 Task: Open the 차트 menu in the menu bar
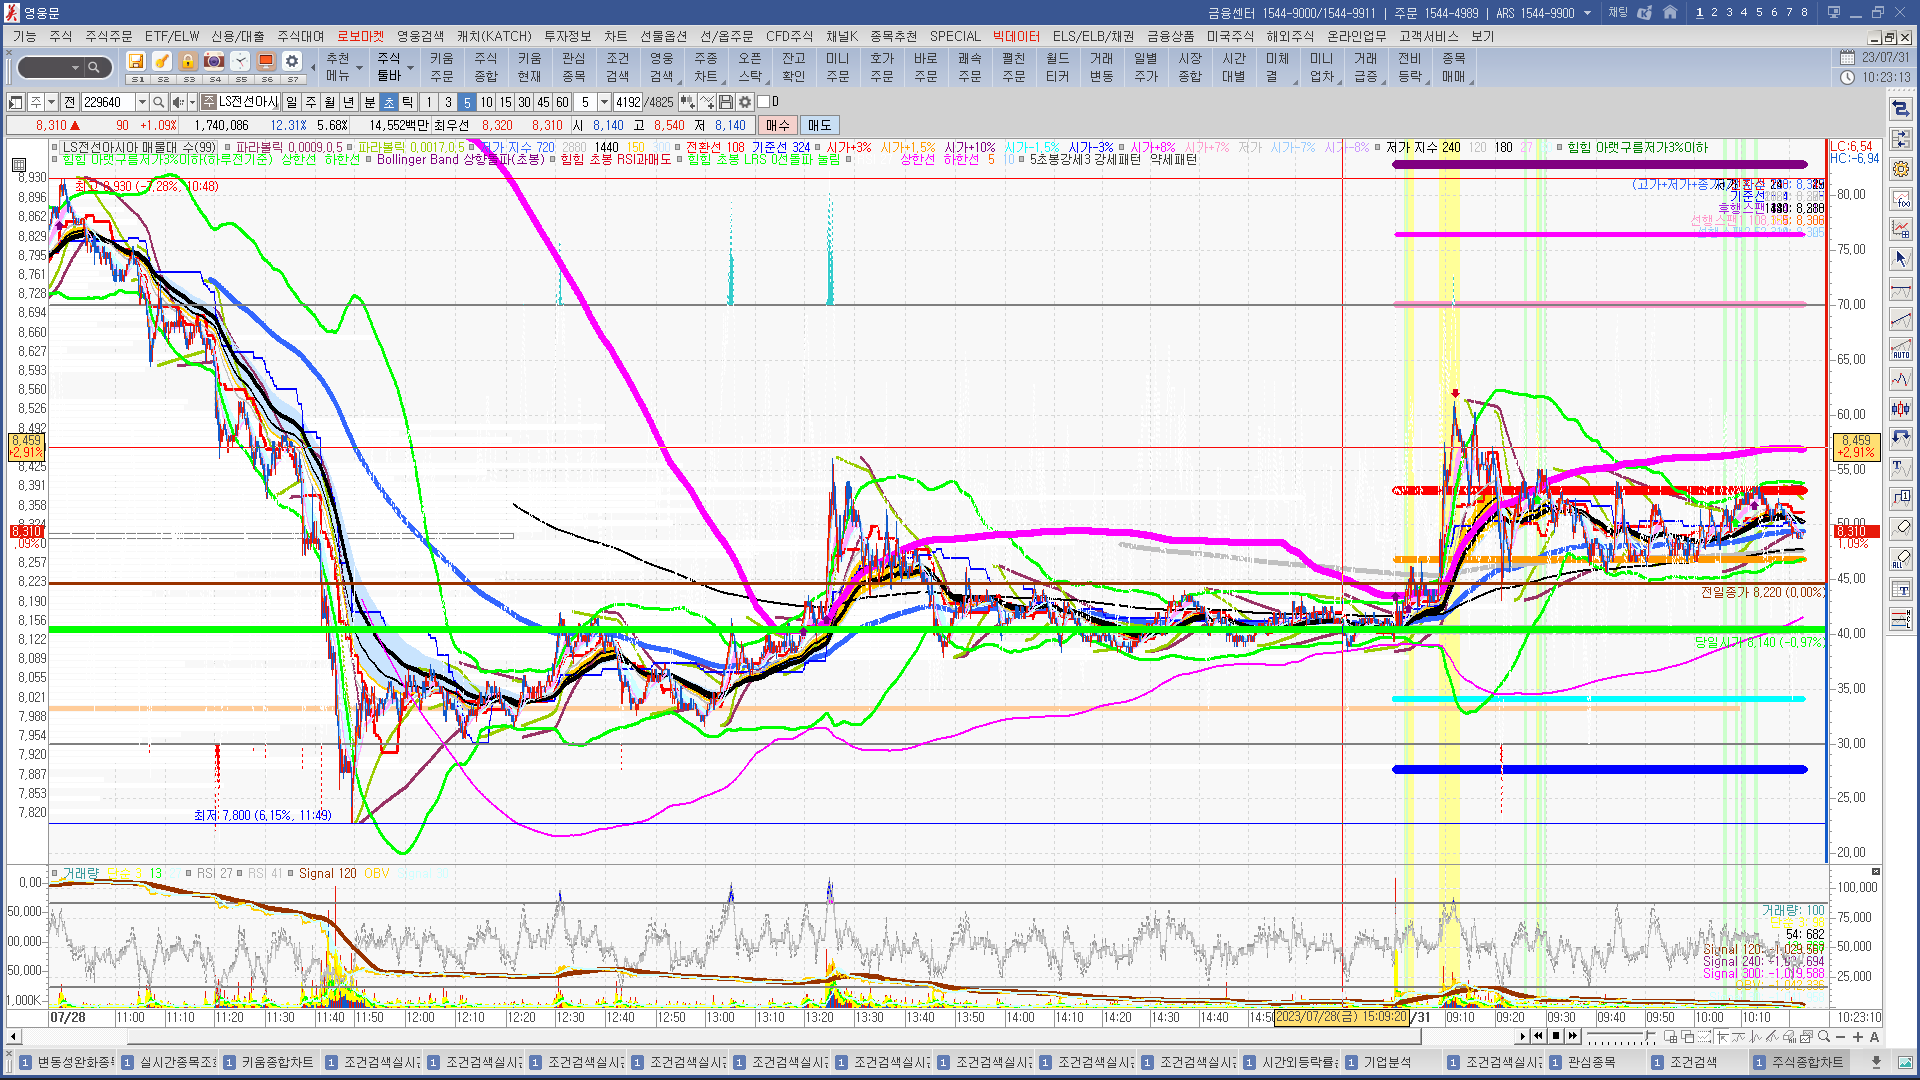615,36
